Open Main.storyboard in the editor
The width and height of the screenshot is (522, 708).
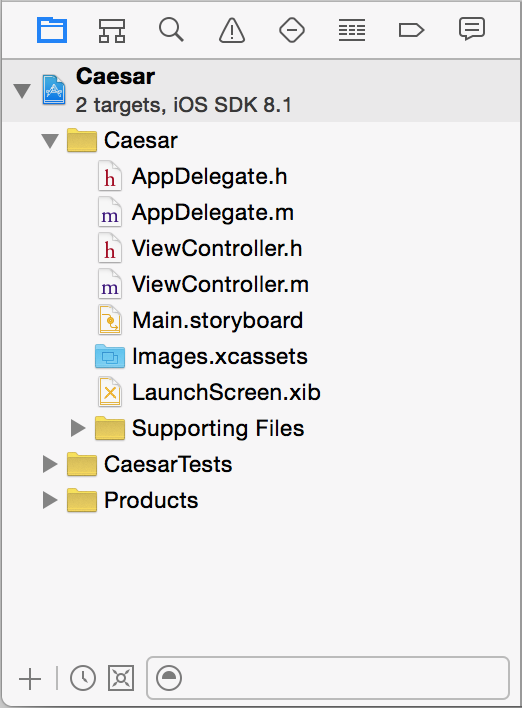pos(218,320)
